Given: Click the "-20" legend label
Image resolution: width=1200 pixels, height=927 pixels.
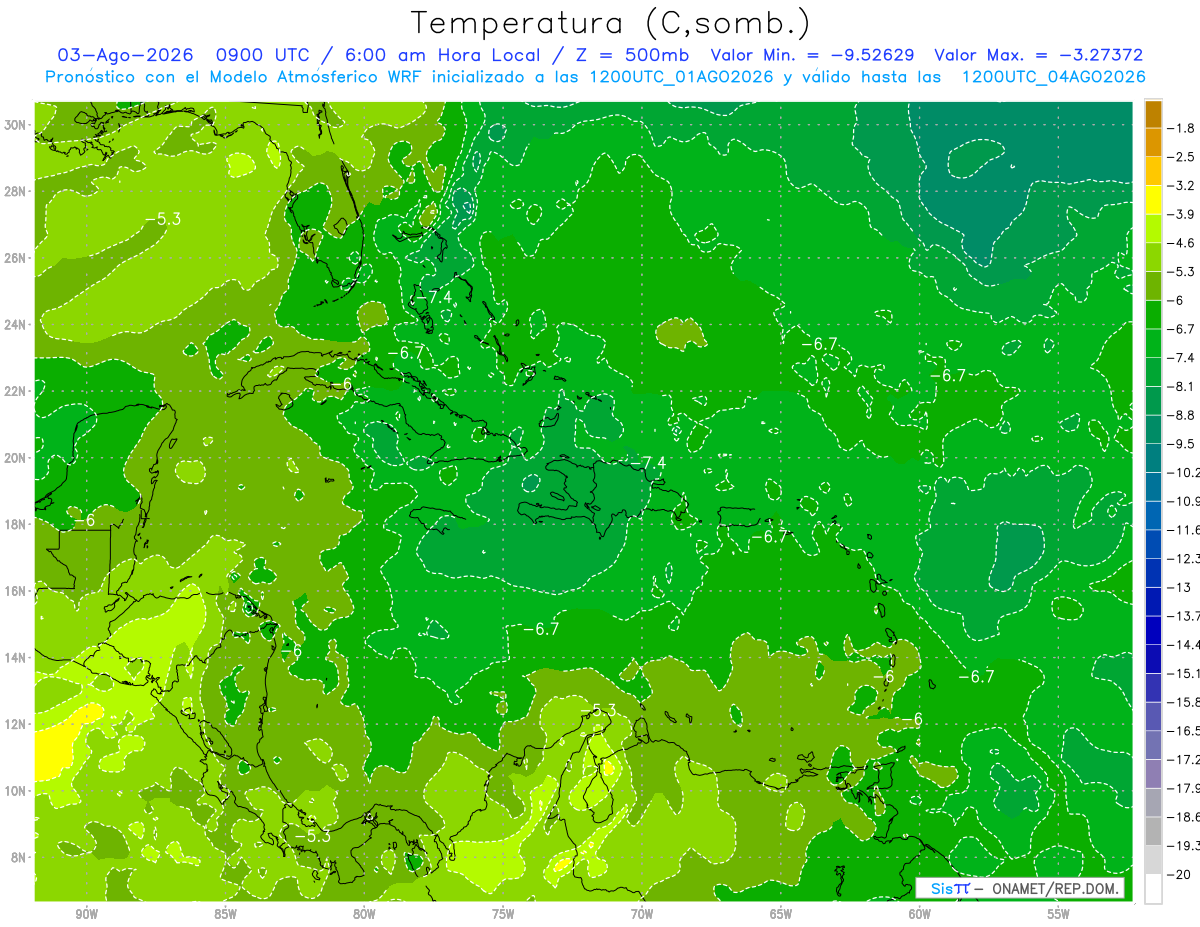Looking at the screenshot, I should pos(1179,875).
